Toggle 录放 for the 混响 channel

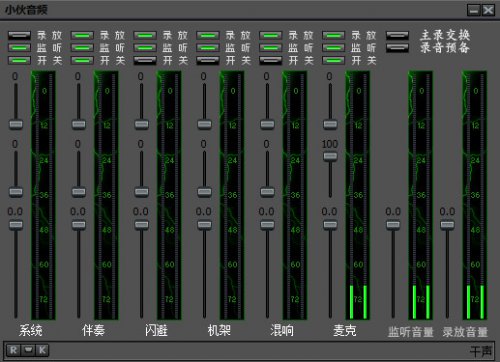[271, 35]
